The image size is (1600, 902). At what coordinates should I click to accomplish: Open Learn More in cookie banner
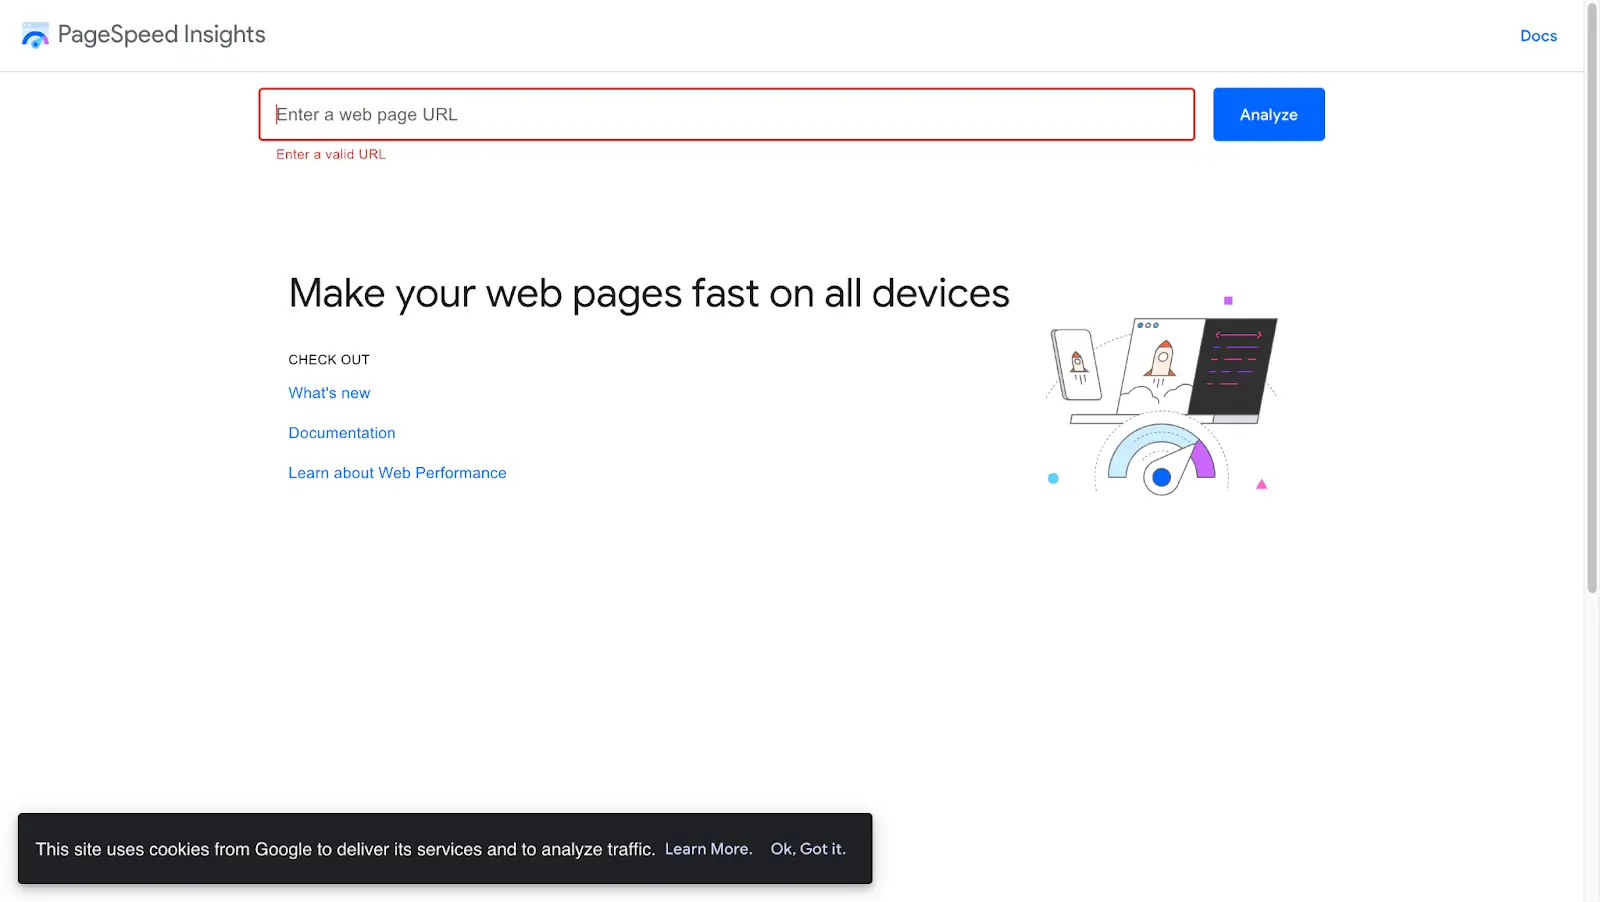[708, 849]
